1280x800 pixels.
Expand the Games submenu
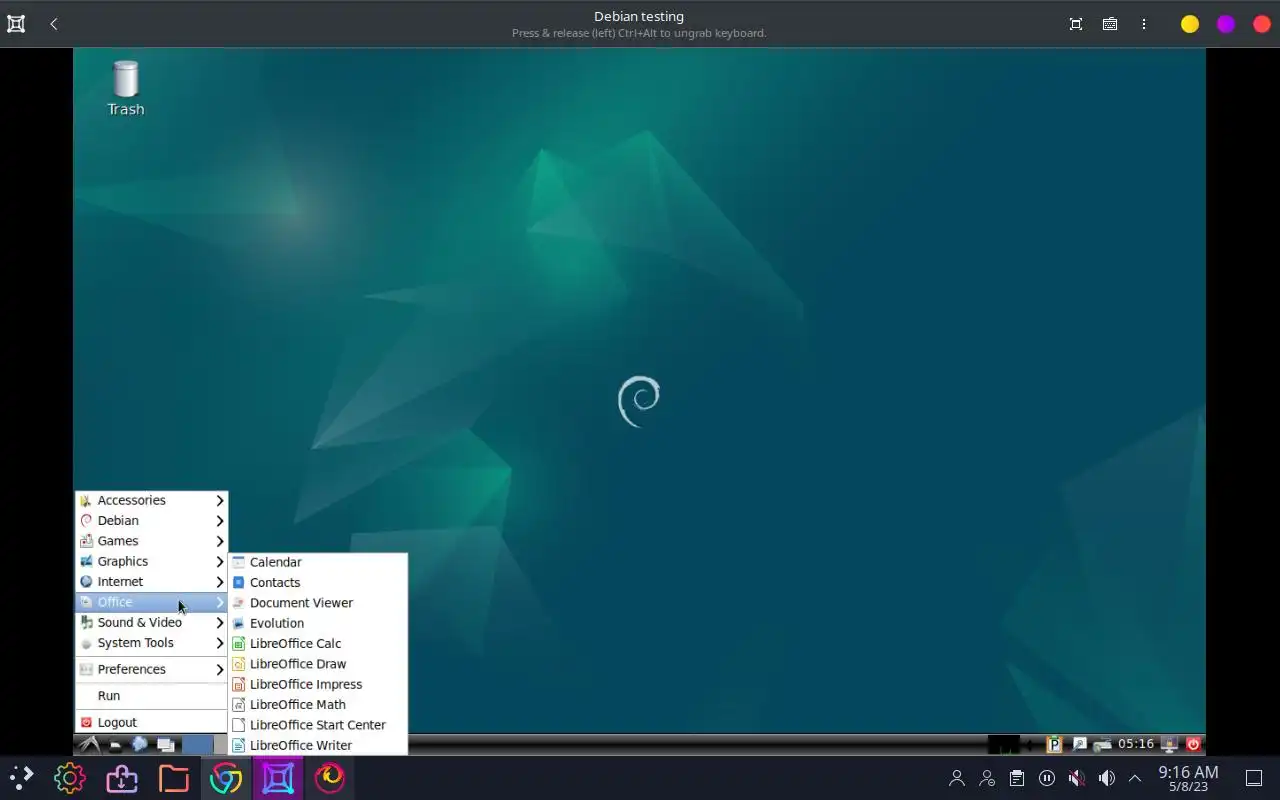pyautogui.click(x=151, y=541)
